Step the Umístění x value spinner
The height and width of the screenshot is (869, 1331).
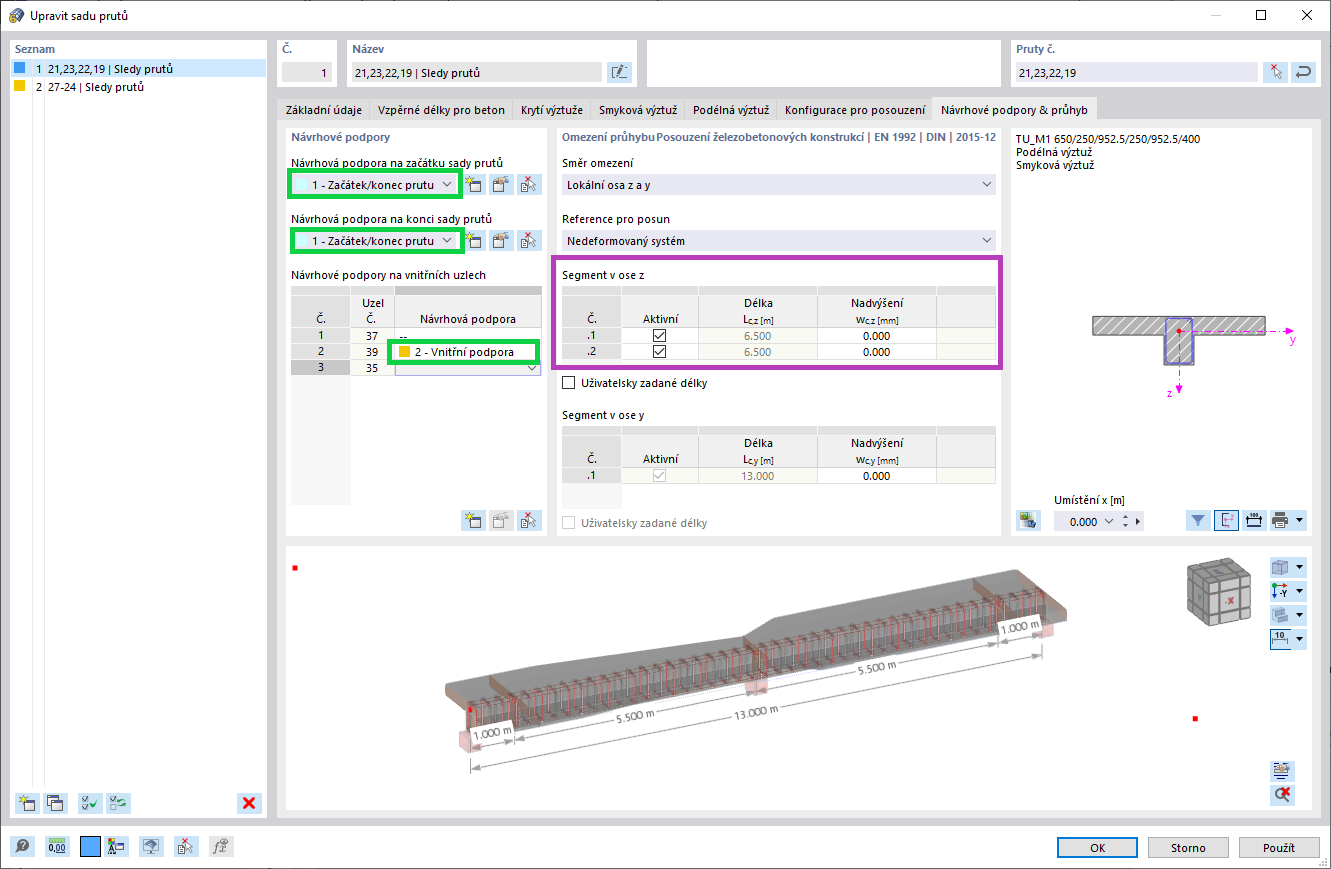pyautogui.click(x=1127, y=521)
